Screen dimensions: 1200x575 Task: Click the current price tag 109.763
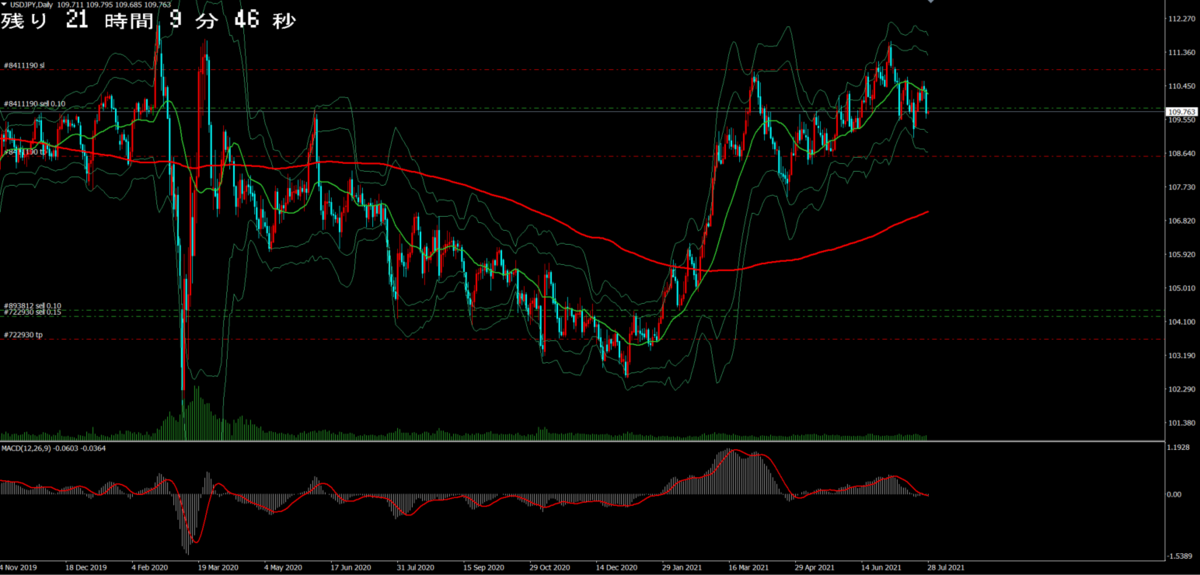[x=1182, y=111]
